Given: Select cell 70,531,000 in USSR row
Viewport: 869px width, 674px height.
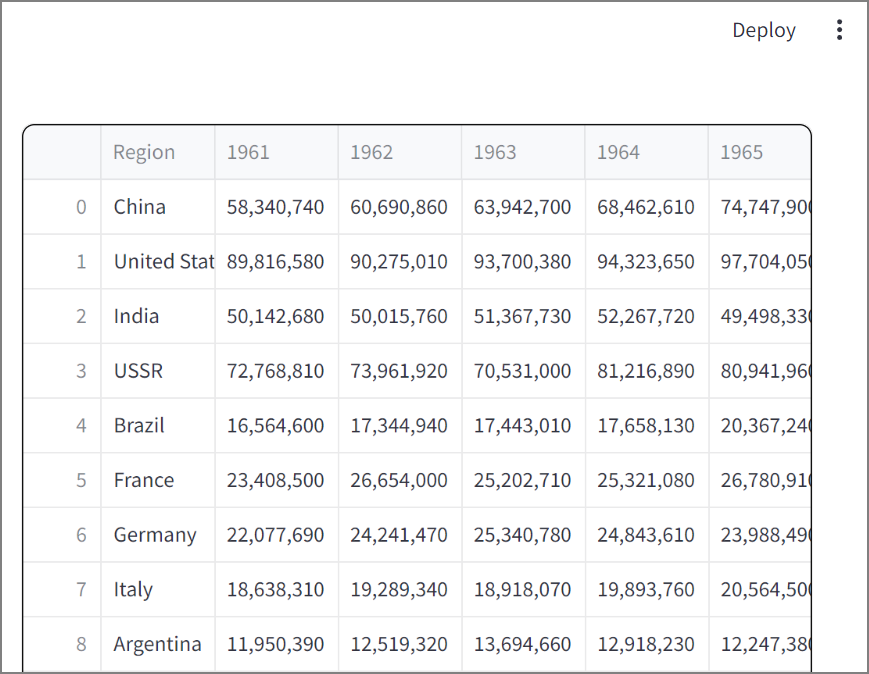Looking at the screenshot, I should pos(523,371).
